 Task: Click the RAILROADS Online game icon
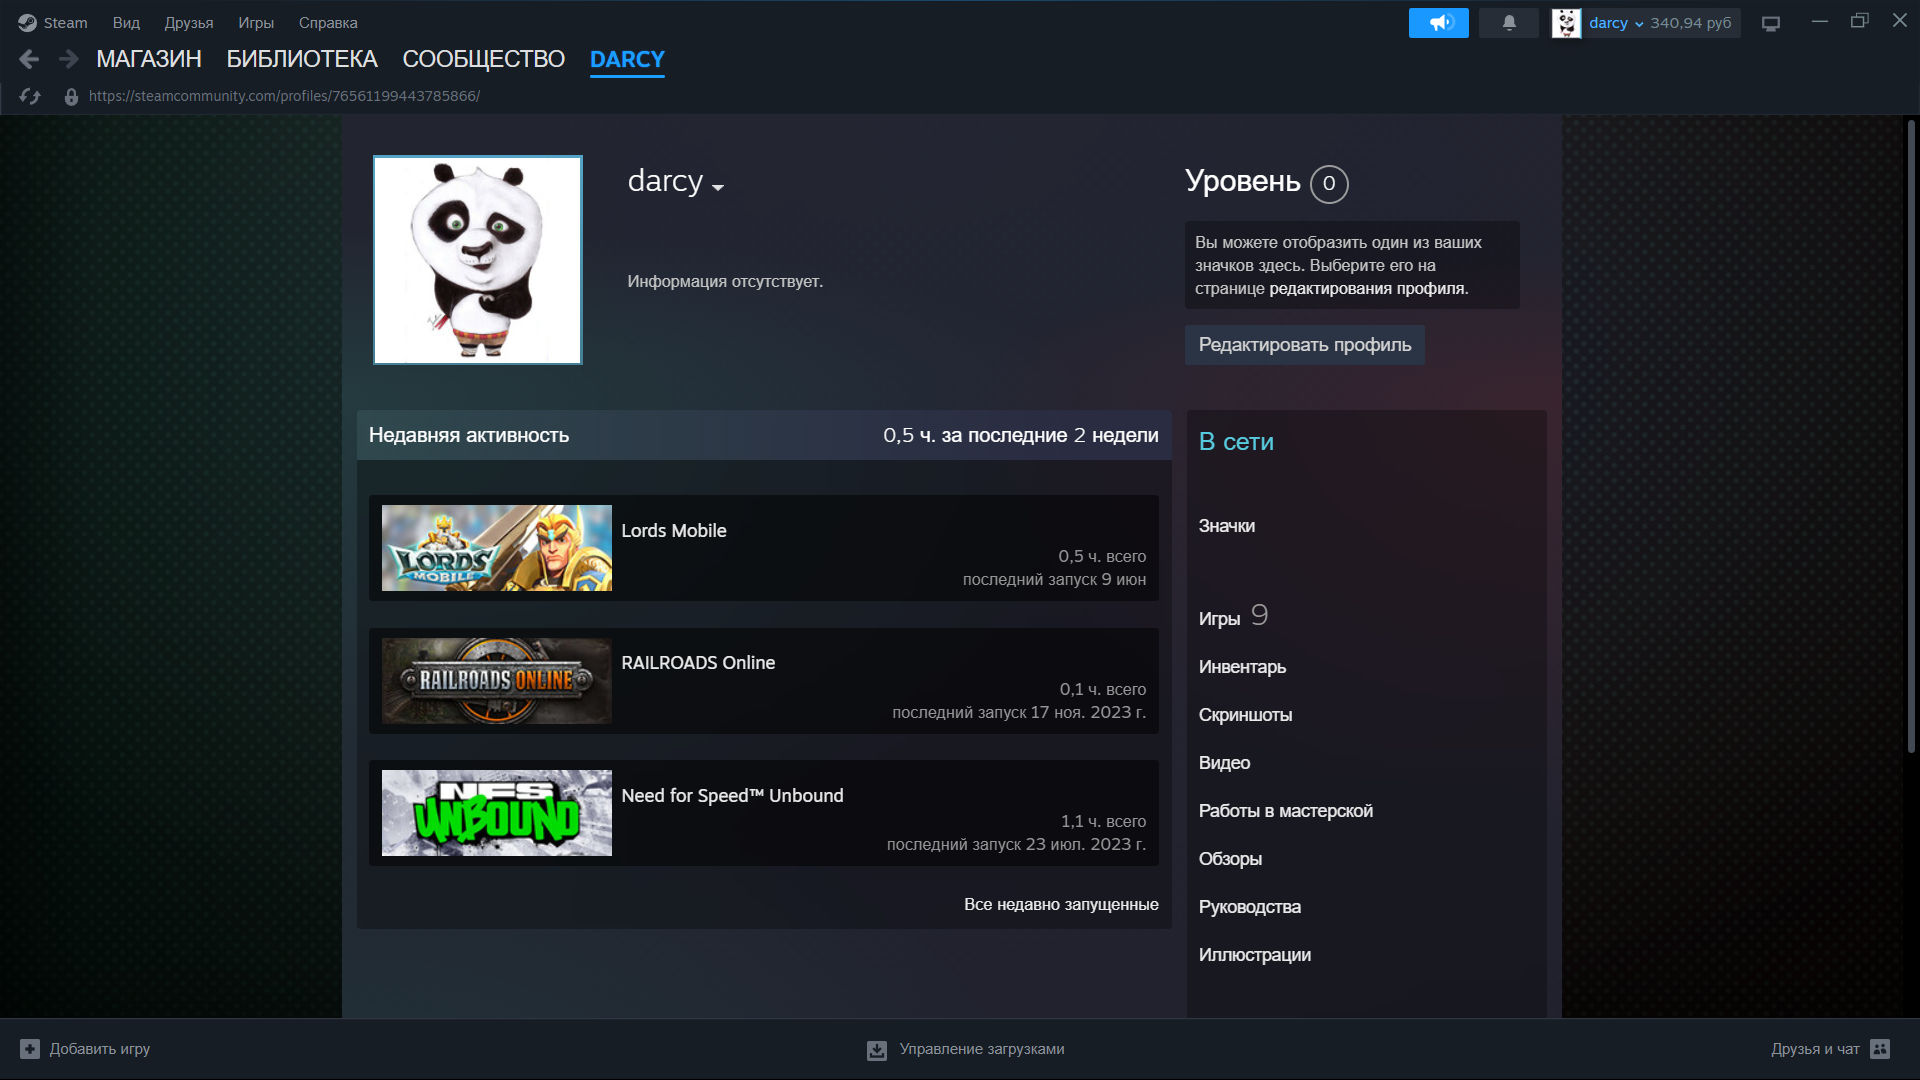coord(496,680)
